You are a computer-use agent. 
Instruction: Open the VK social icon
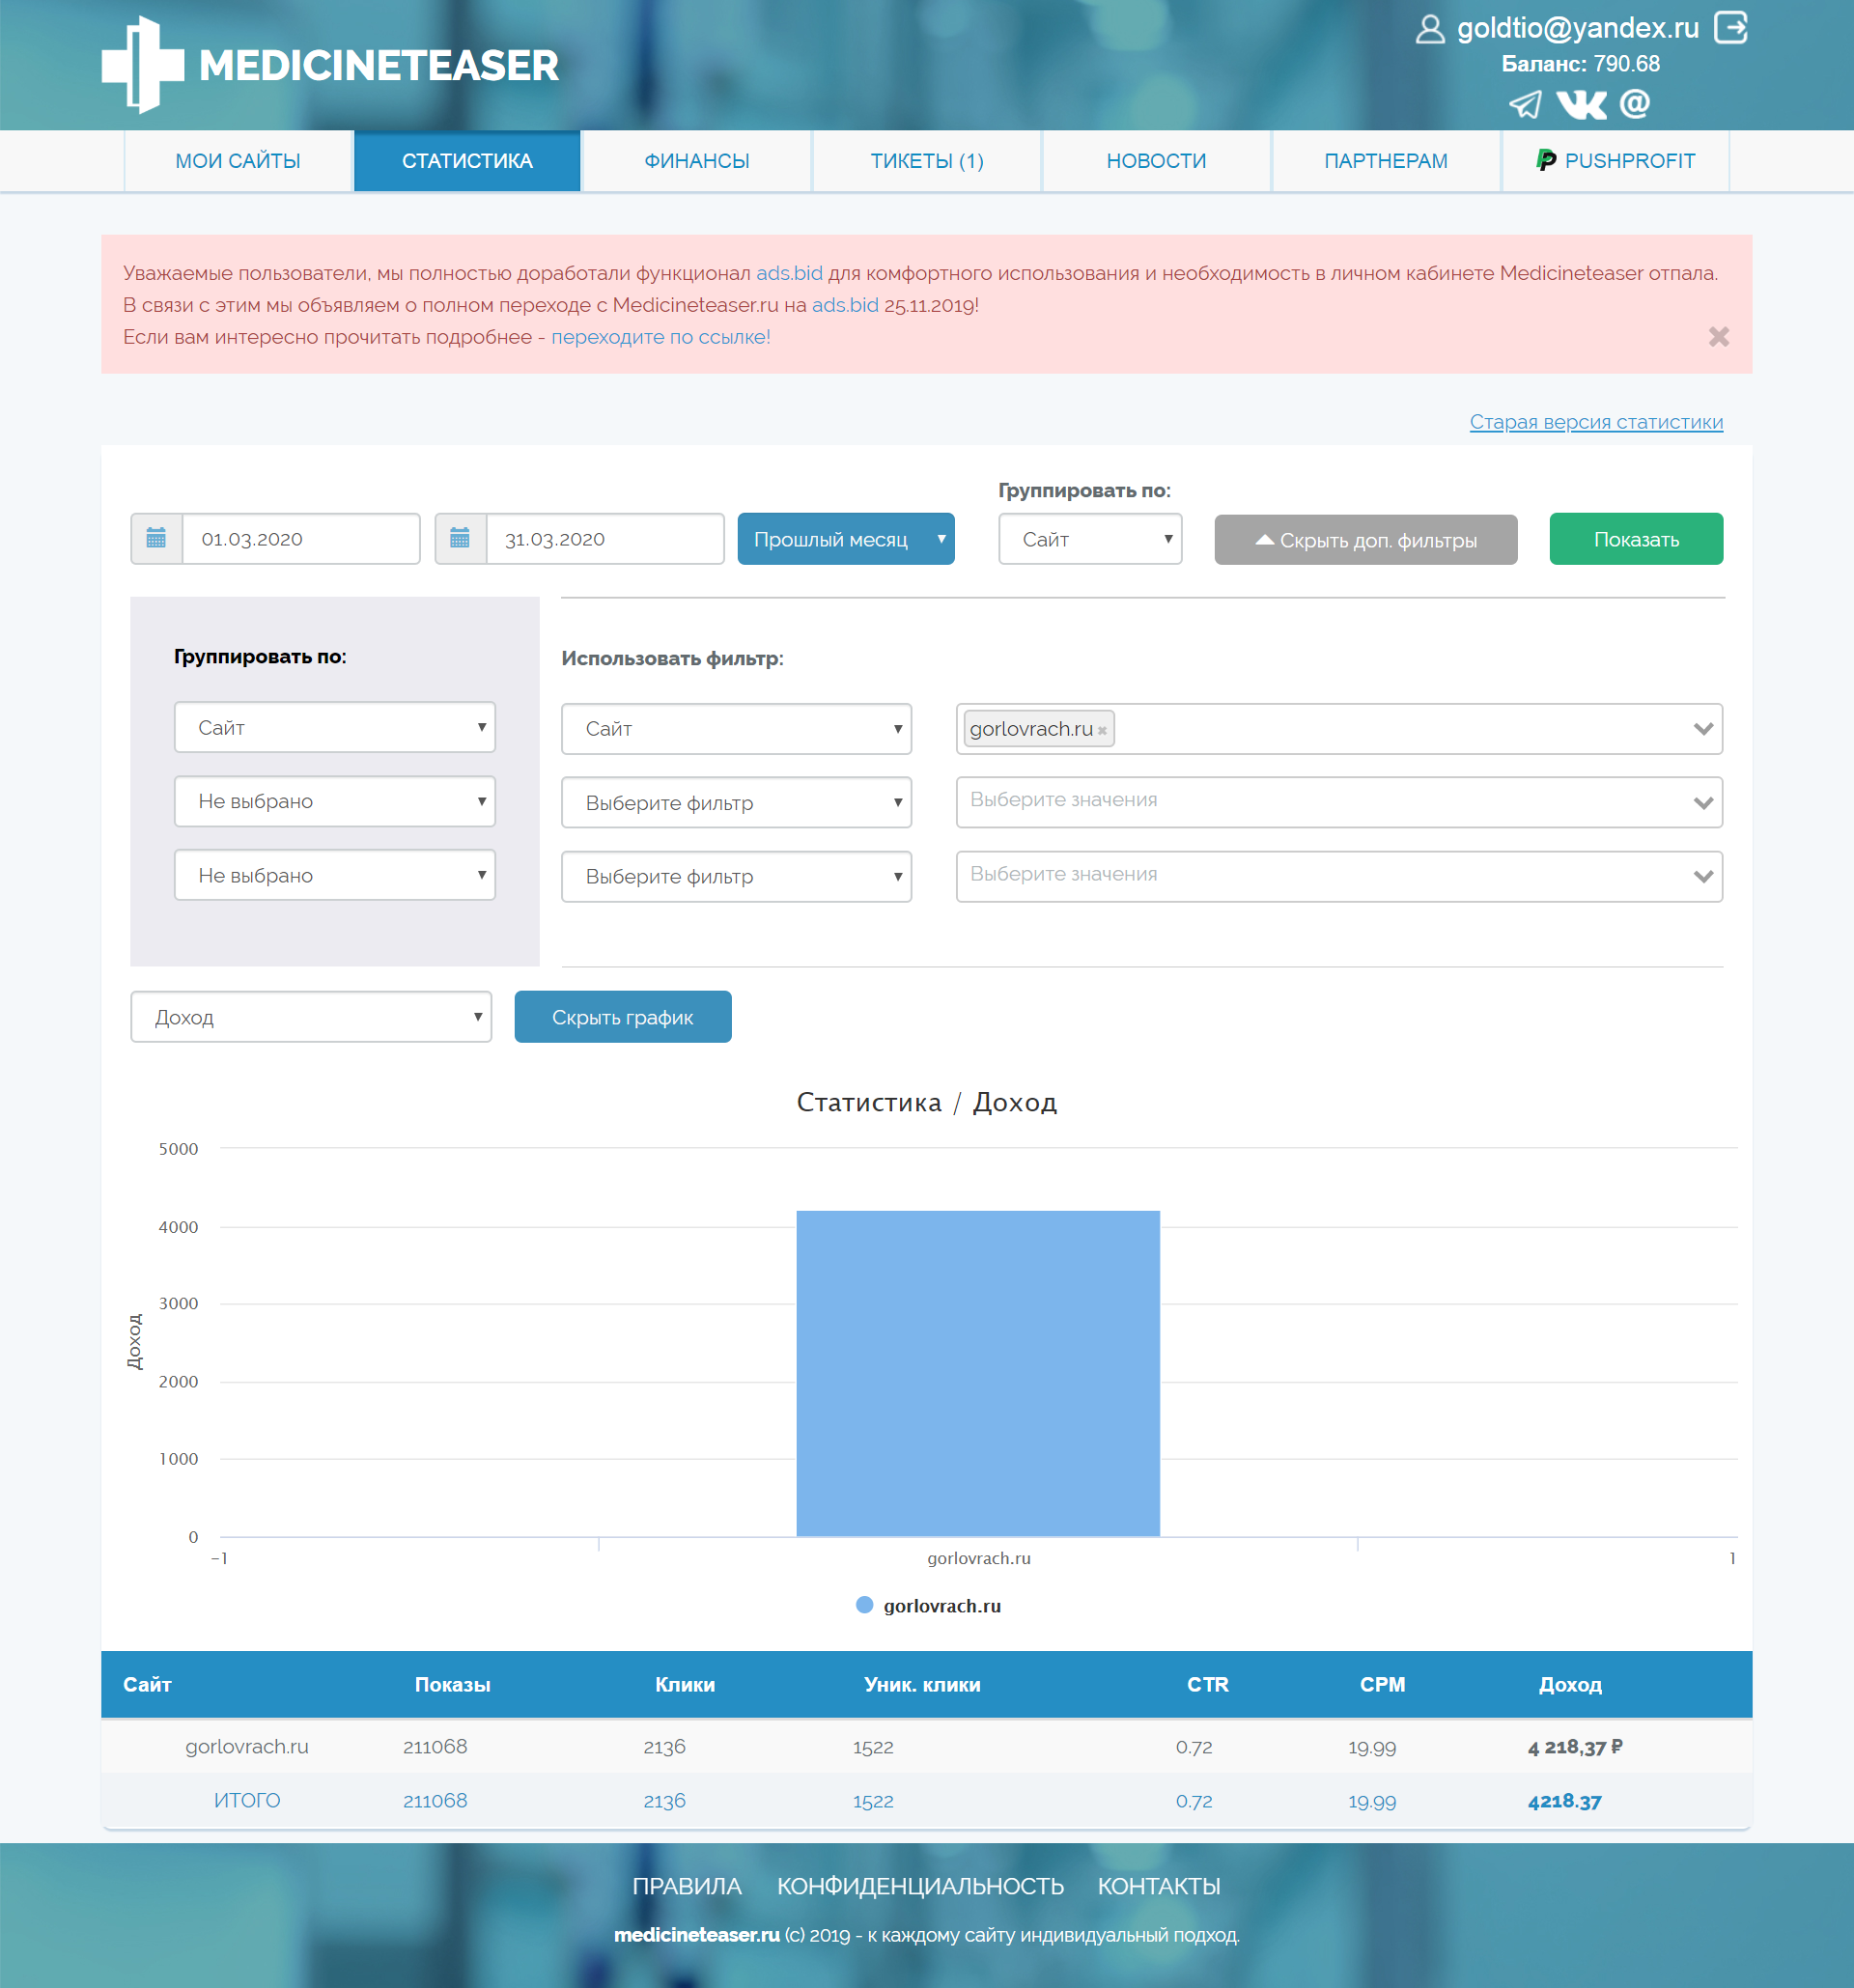pos(1581,104)
